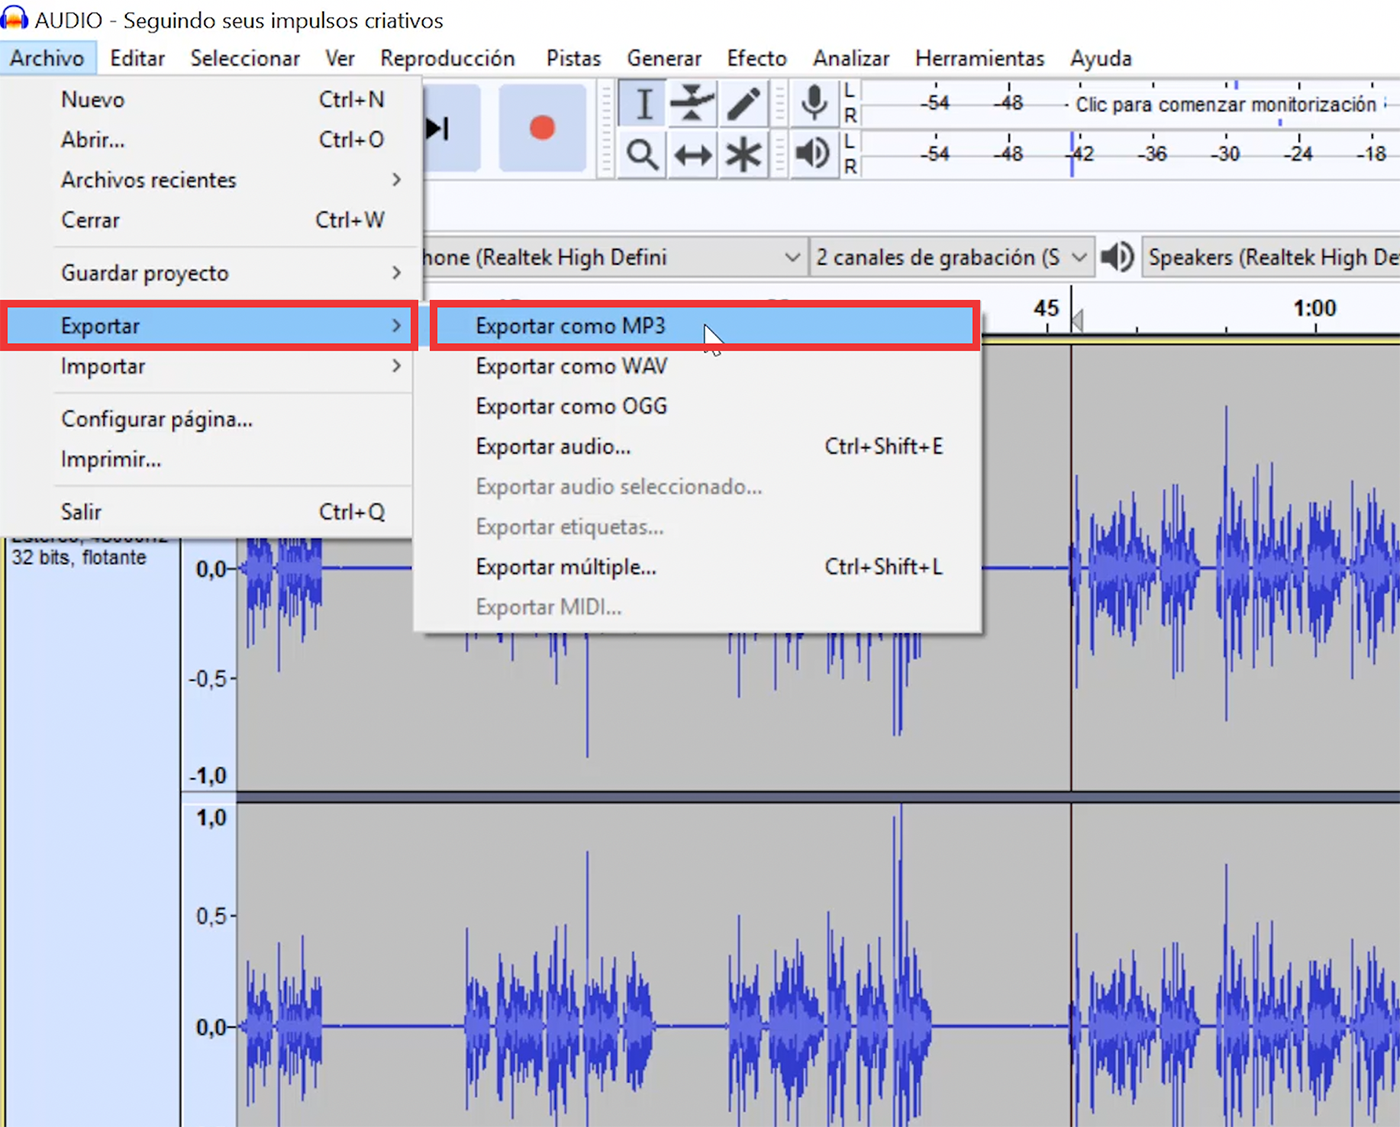Open the Reproducción menu
The width and height of the screenshot is (1400, 1127).
coord(447,58)
